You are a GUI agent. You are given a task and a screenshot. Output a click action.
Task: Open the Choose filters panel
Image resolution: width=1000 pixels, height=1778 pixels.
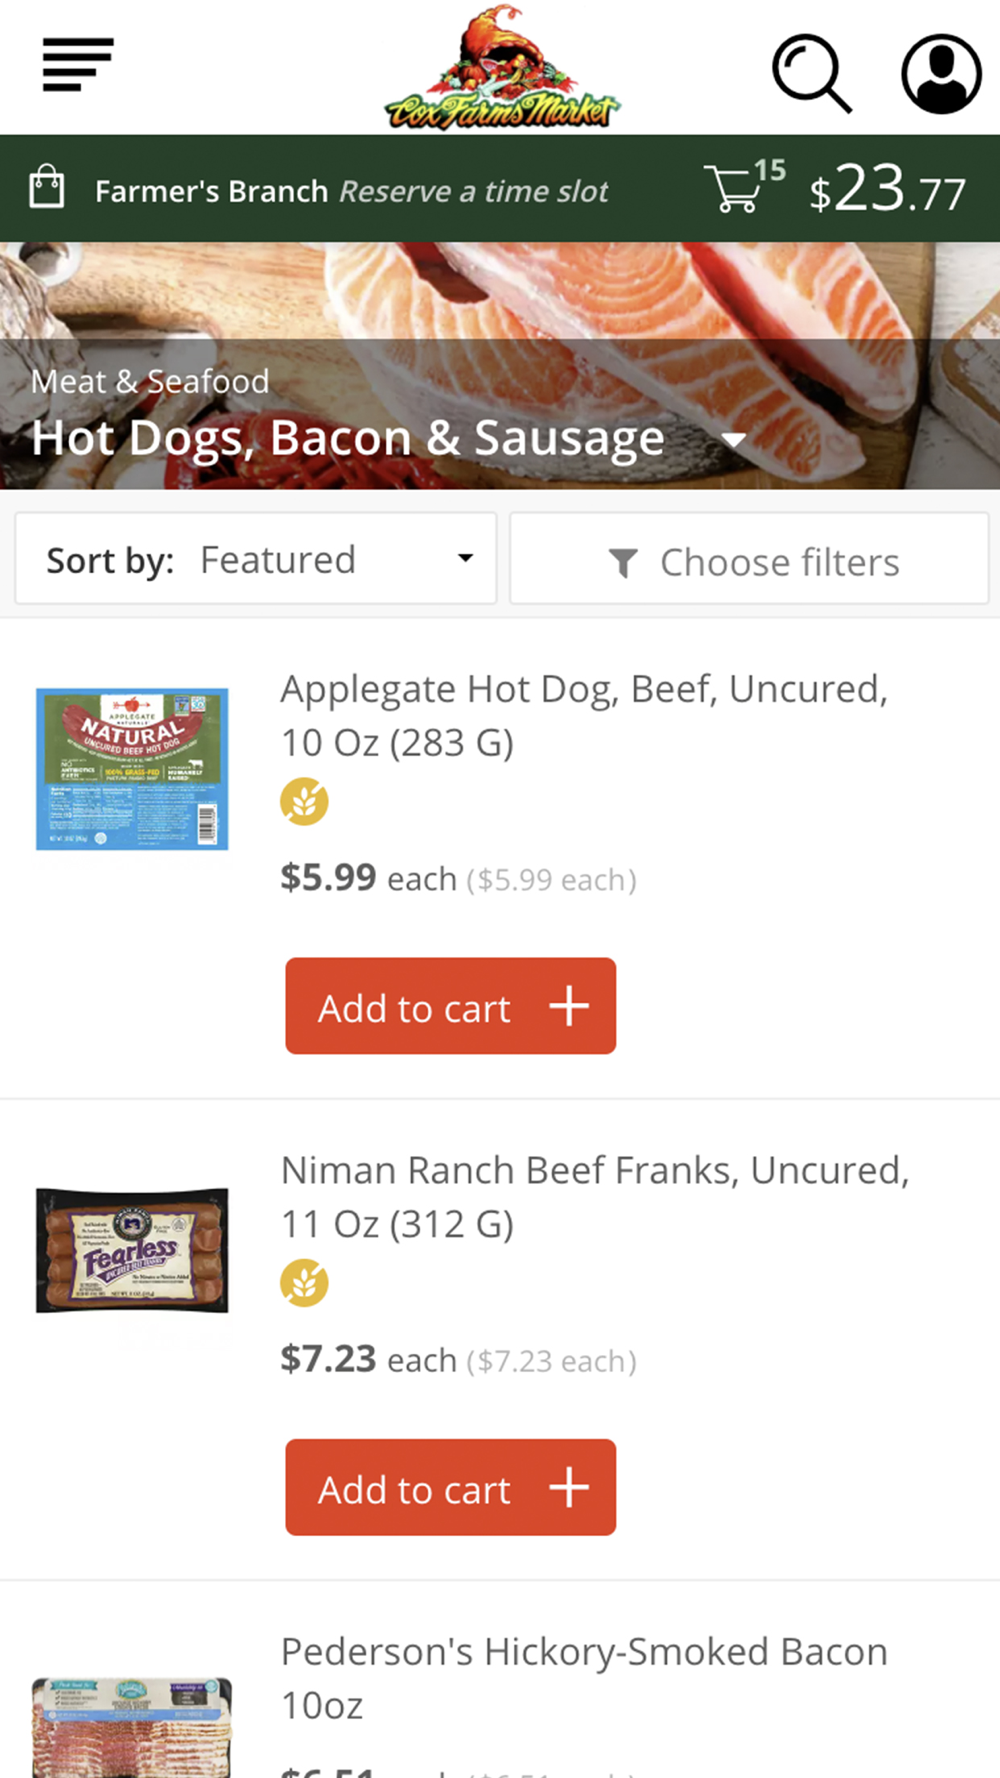pyautogui.click(x=750, y=561)
